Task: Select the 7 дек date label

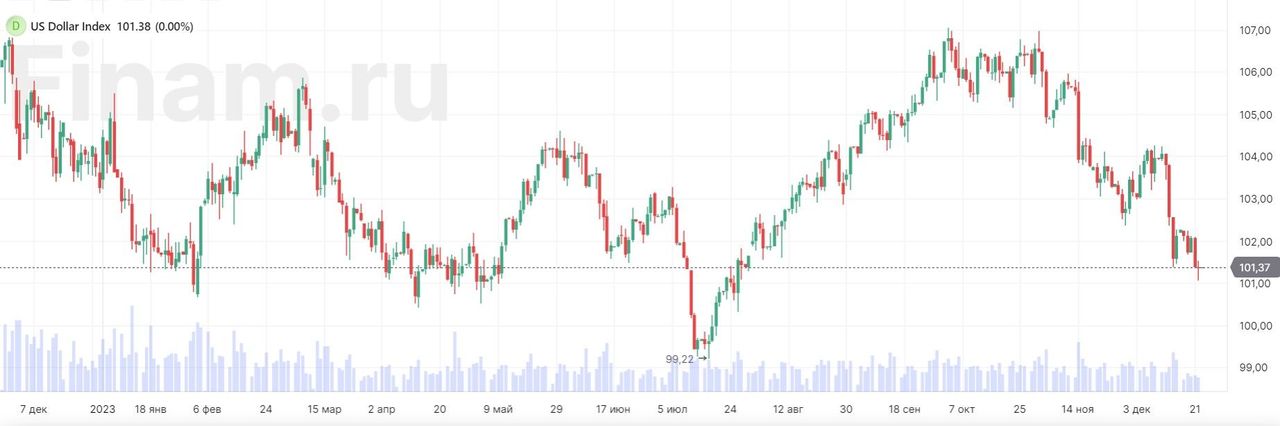Action: (34, 410)
